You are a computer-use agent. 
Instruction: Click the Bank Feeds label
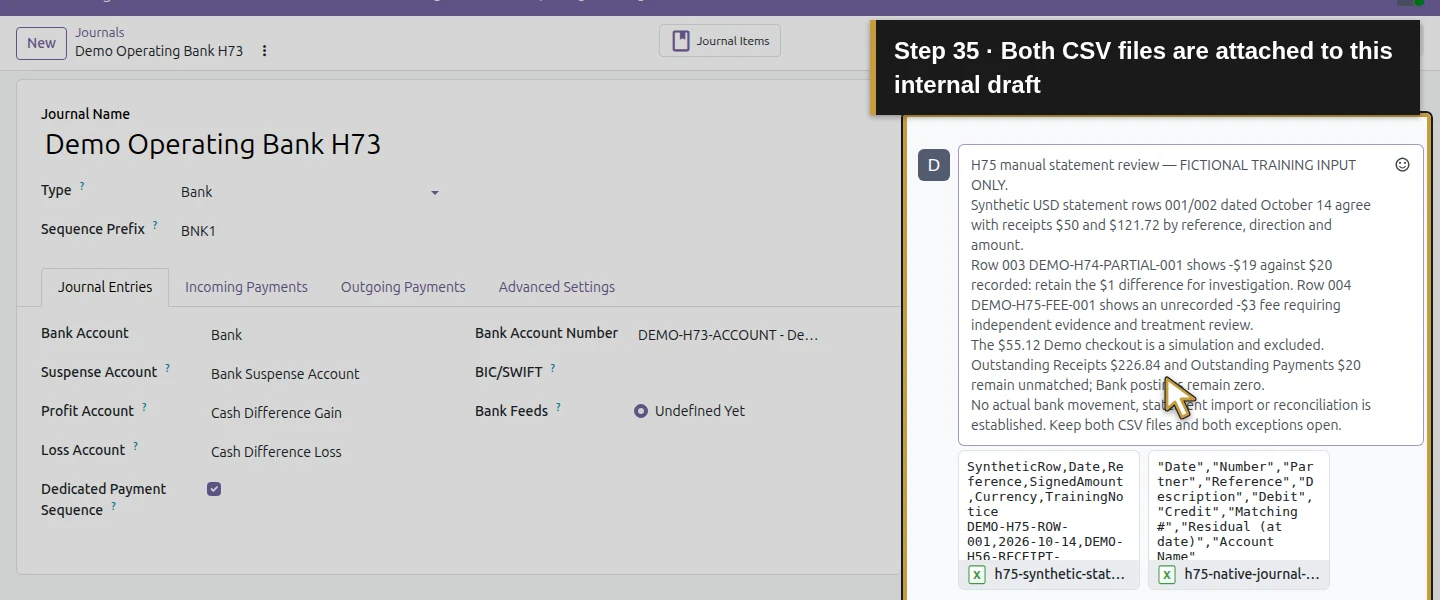pos(511,411)
